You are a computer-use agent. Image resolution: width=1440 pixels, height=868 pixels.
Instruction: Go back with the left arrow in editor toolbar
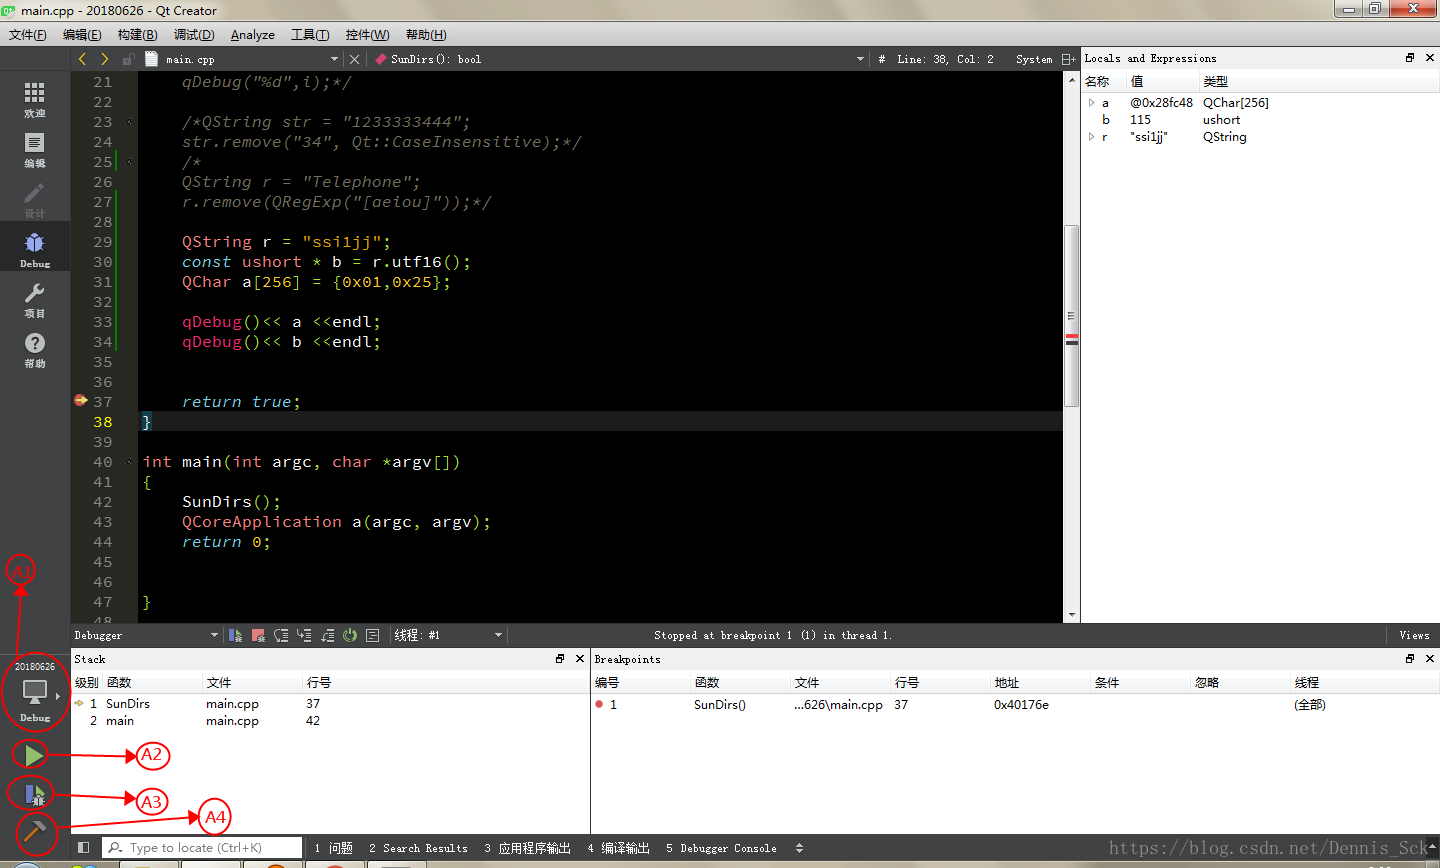click(82, 59)
